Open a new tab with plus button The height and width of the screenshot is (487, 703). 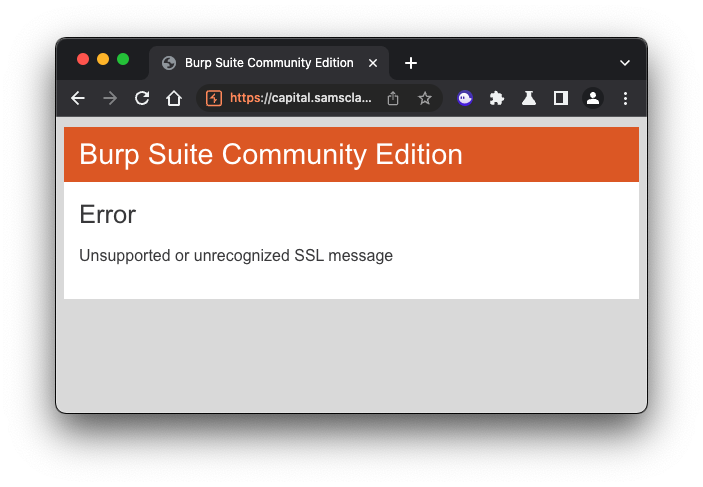(x=410, y=63)
